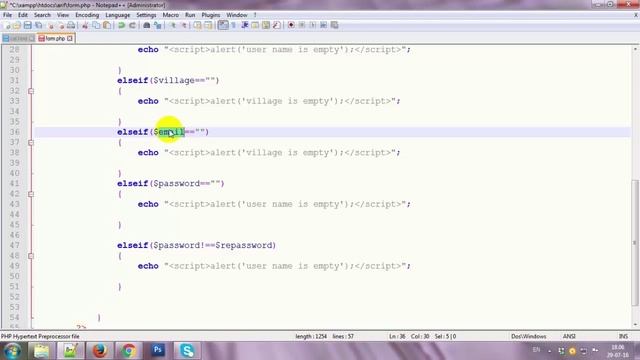Click the Close document toolbar icon
Viewport: 640px width, 360px height.
(x=51, y=25)
